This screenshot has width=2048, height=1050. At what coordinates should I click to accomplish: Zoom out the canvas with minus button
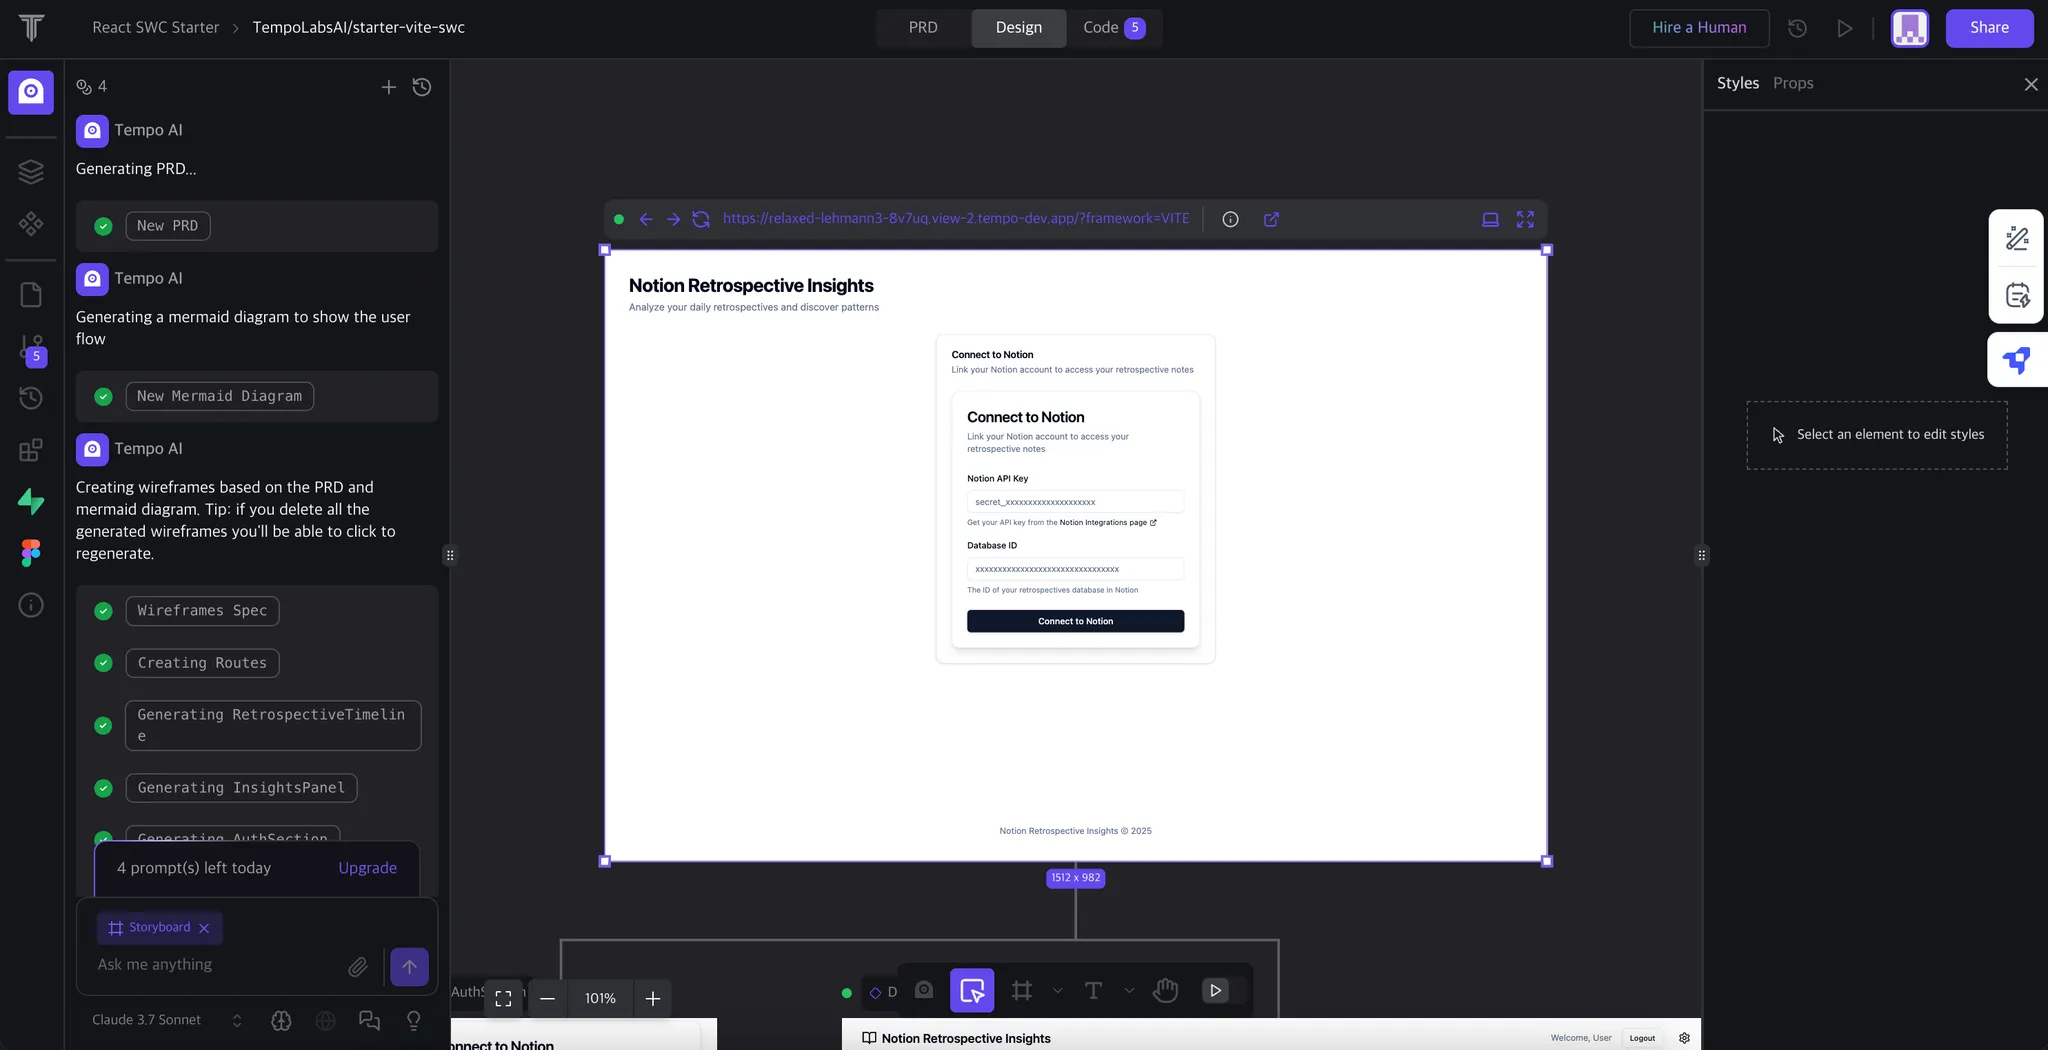[547, 999]
